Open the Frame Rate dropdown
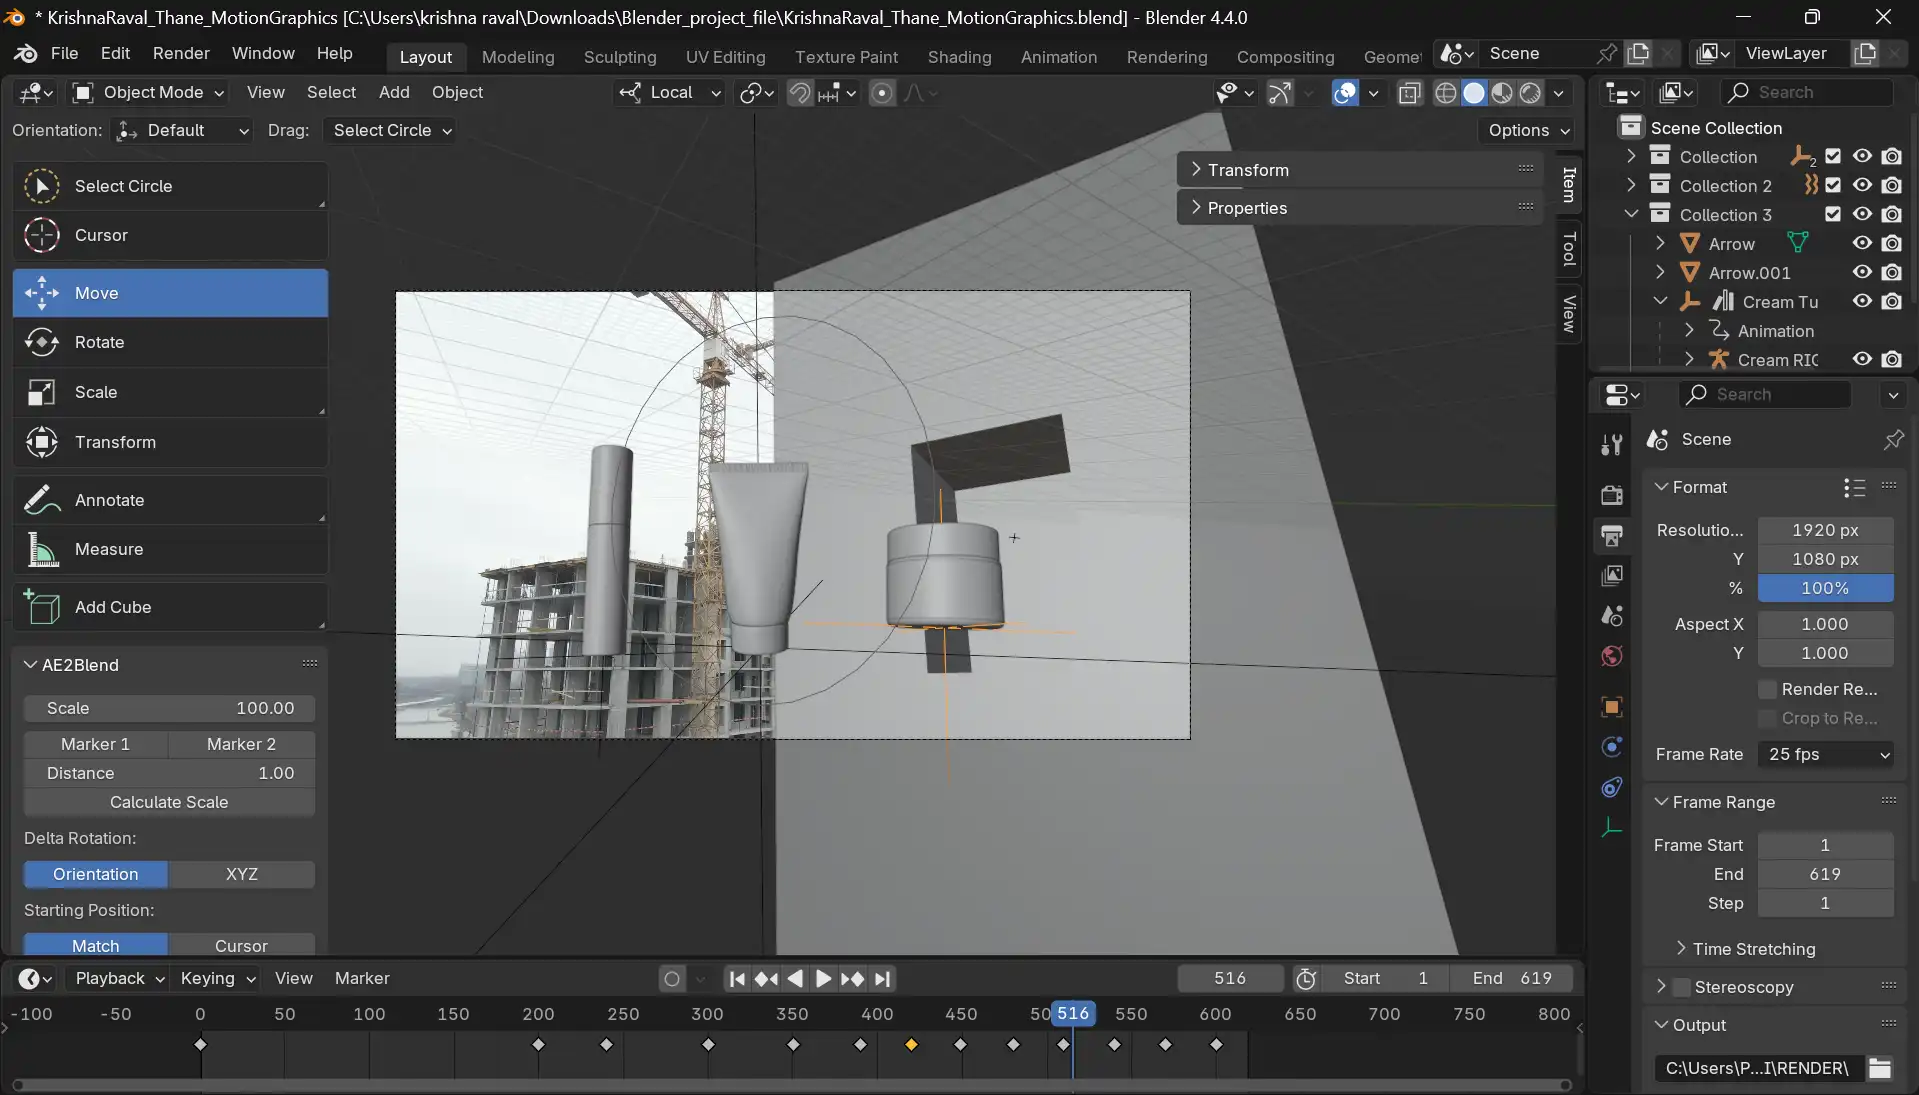Screen dimensions: 1919x1095 coord(1825,754)
